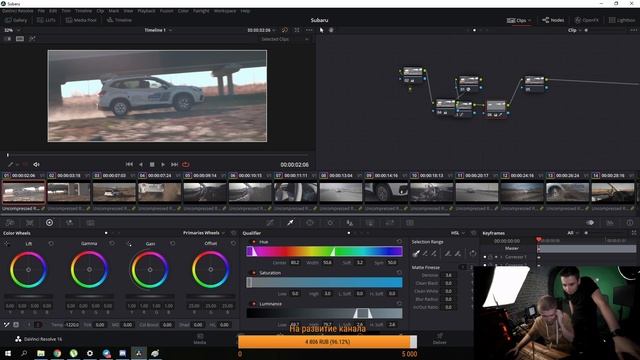Invert the qualifier selection
640x360 pixels.
pyautogui.click(x=473, y=253)
